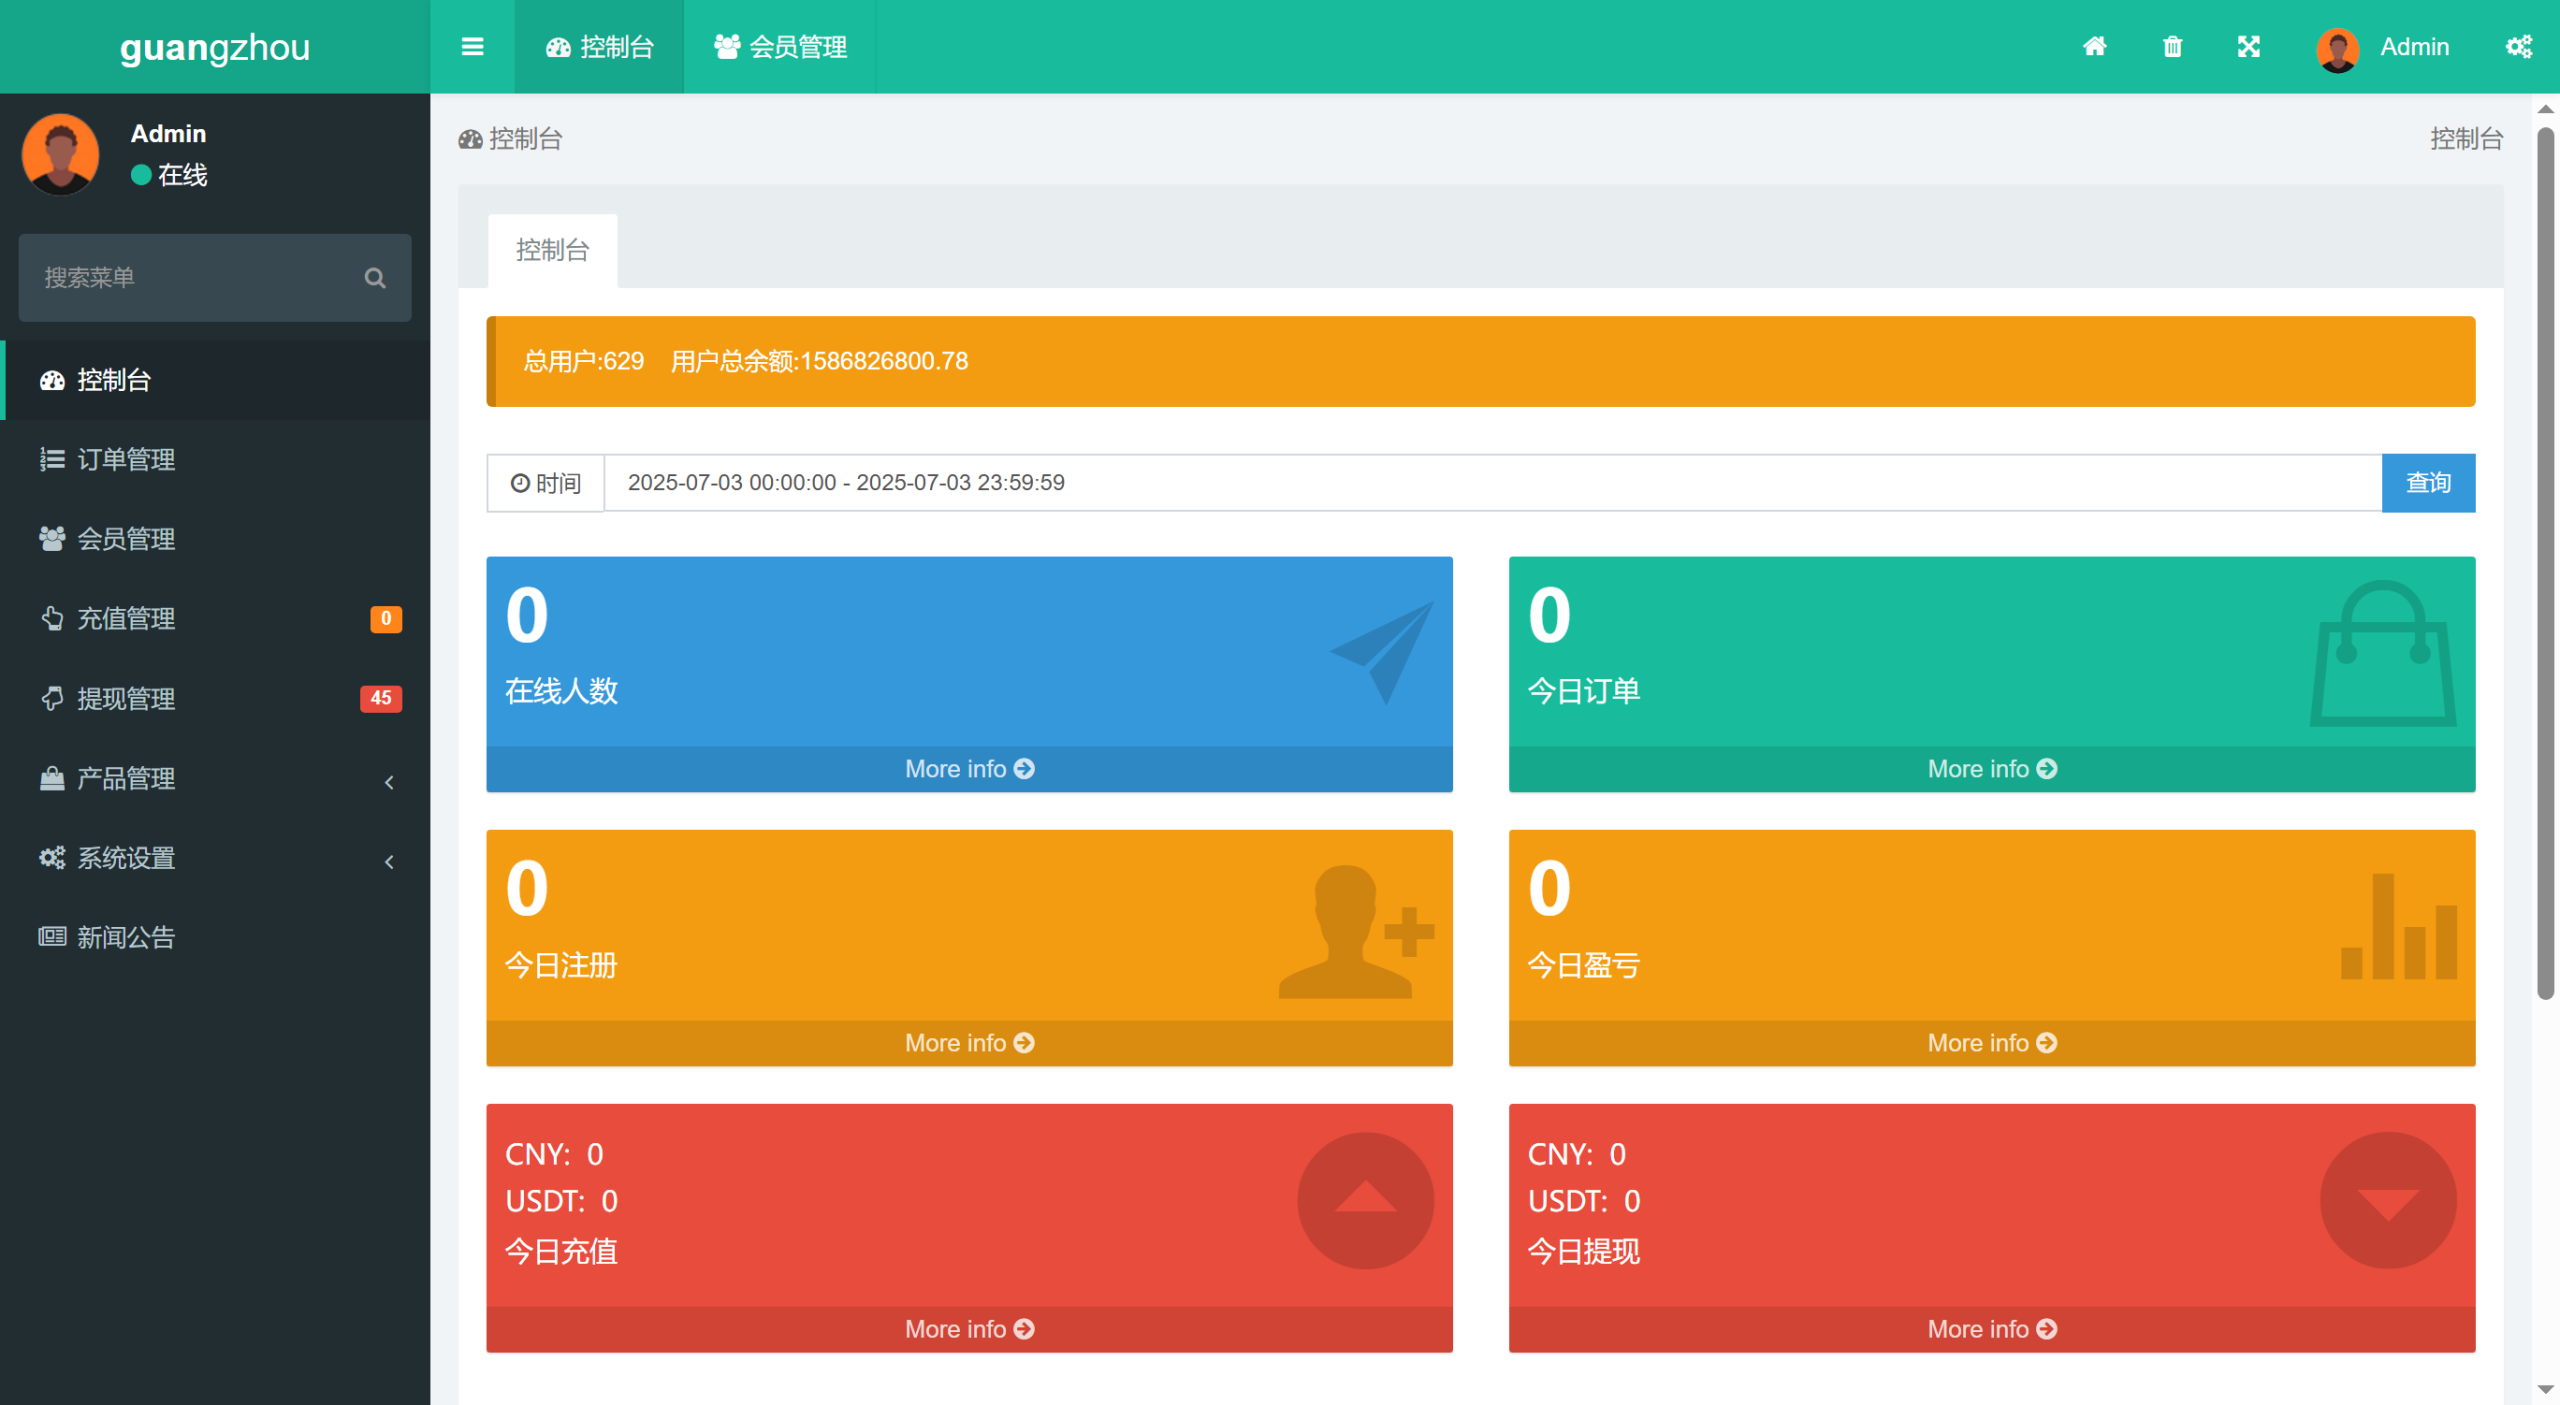Click the guangzhou site logo
This screenshot has width=2560, height=1405.
point(215,47)
